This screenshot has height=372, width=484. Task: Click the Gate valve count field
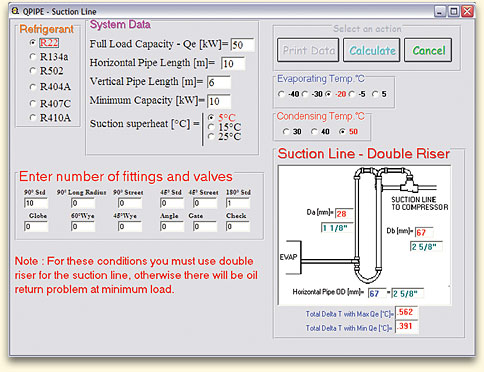[x=205, y=226]
